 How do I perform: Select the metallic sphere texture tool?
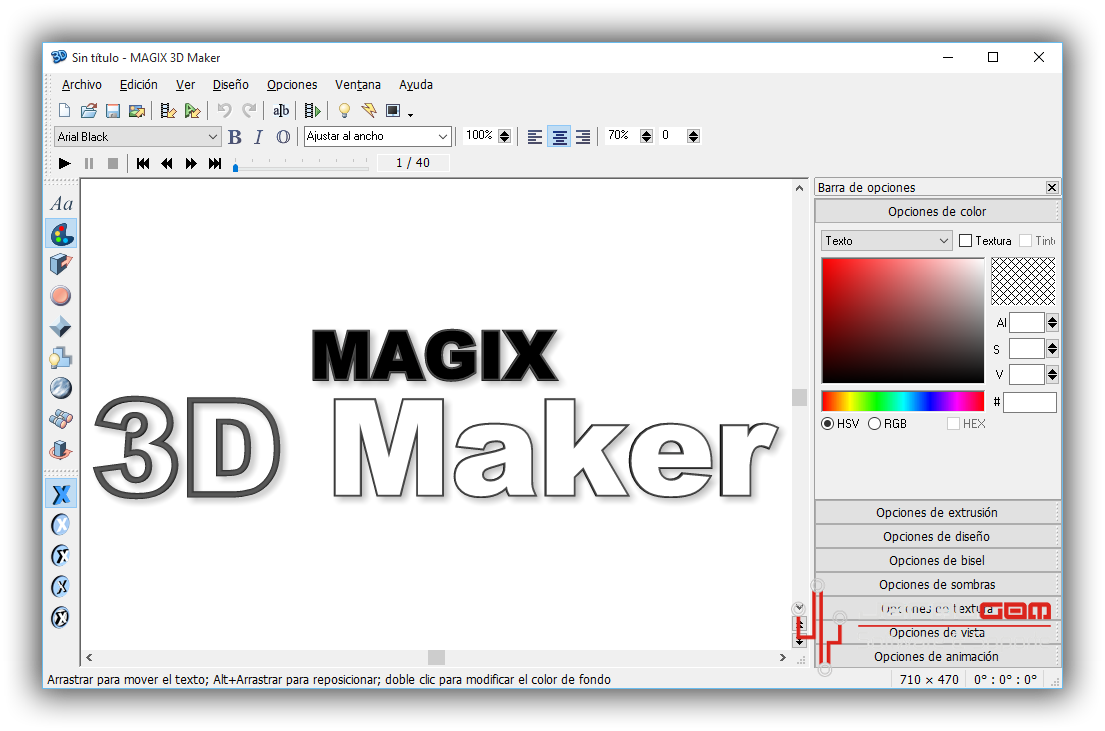[61, 388]
